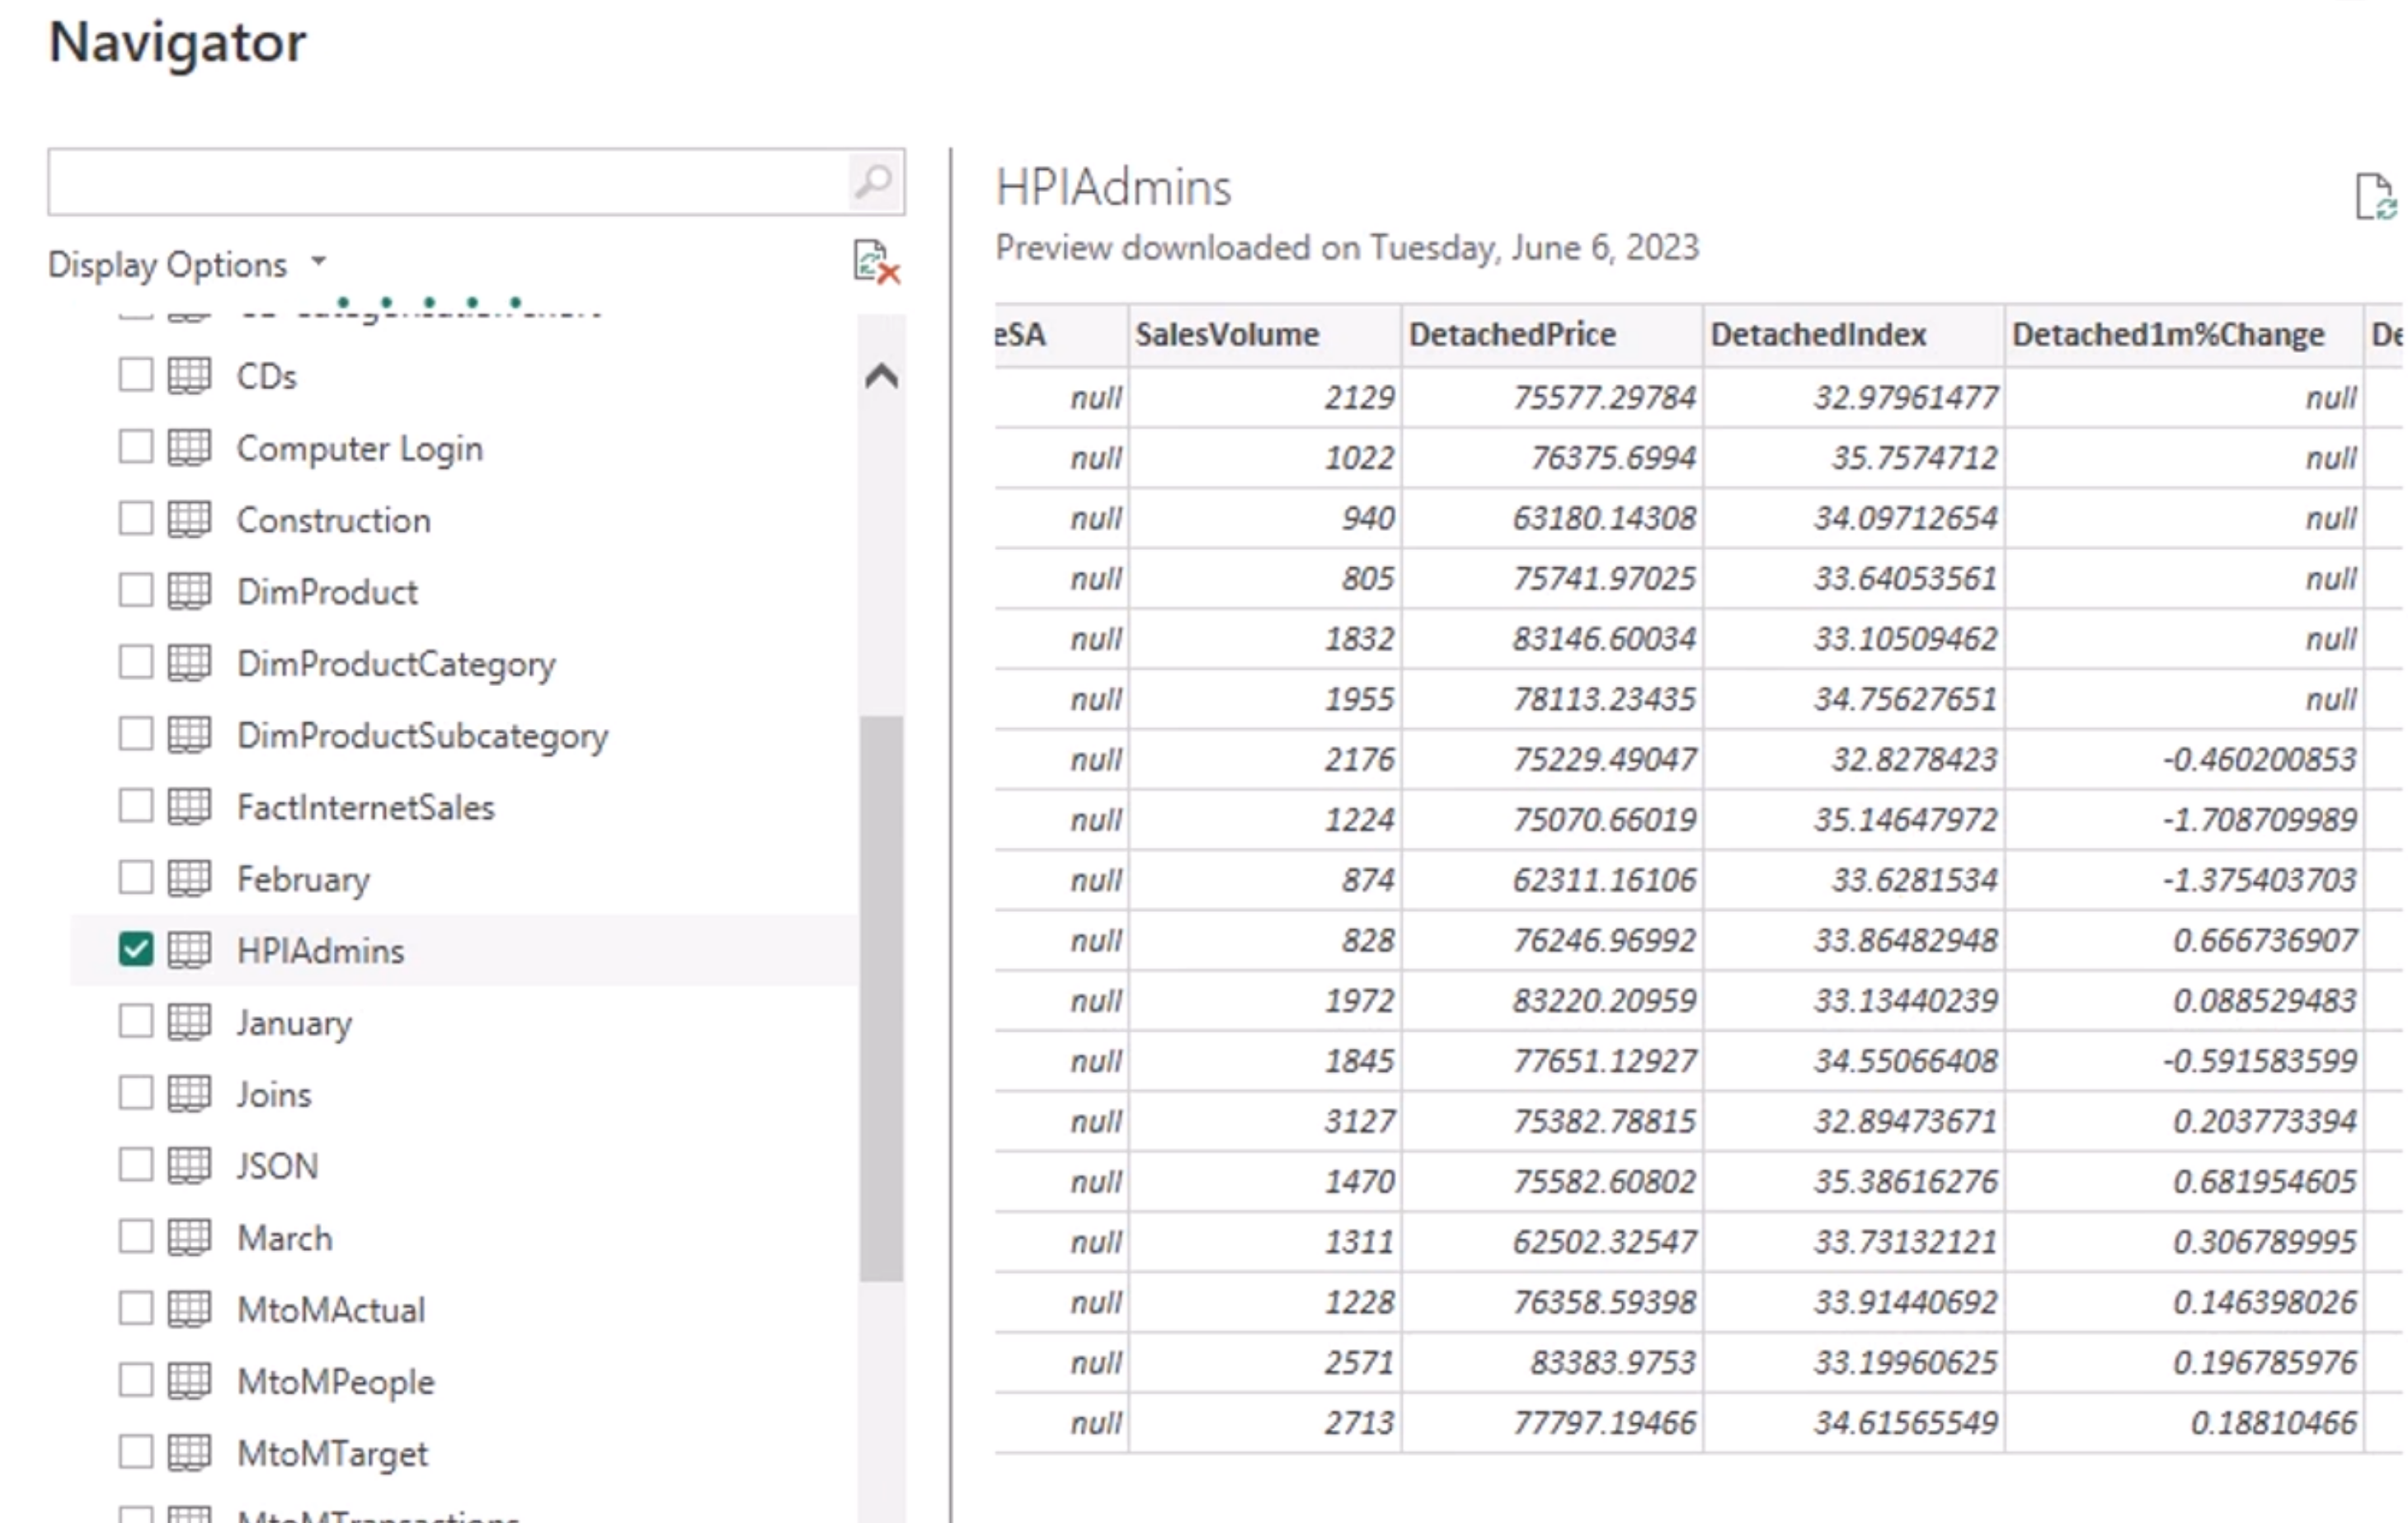Image resolution: width=2408 pixels, height=1523 pixels.
Task: Select the DetachedIndex column header
Action: pyautogui.click(x=1853, y=334)
